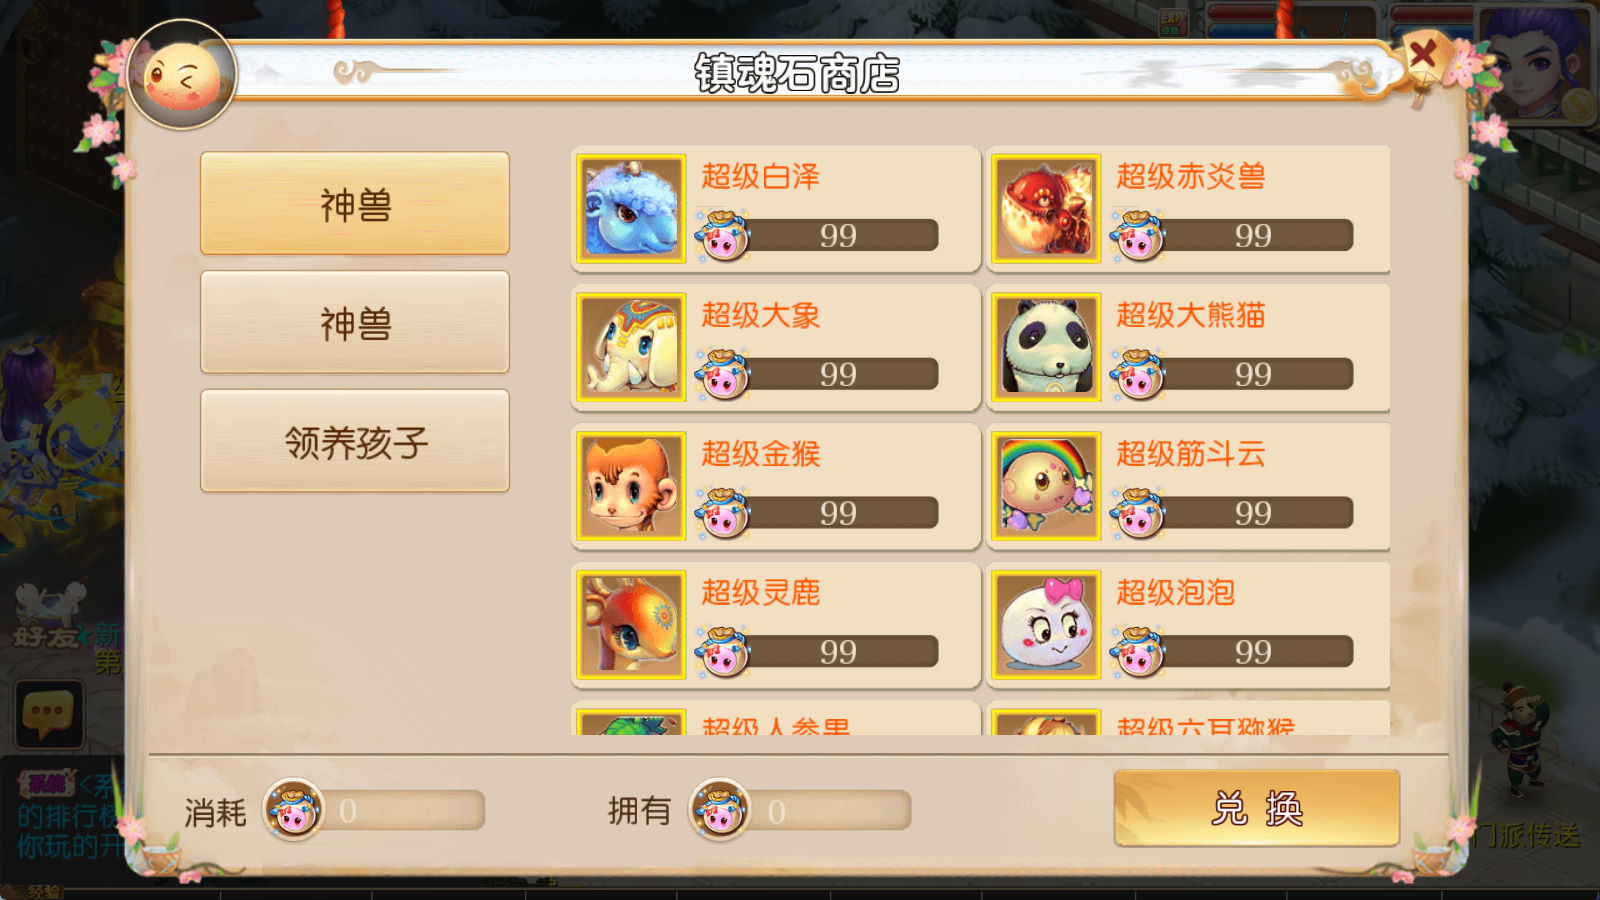Screen dimensions: 1600x900
Task: Select the partially visible 超级六耳猕猴 item
Action: pyautogui.click(x=1188, y=720)
